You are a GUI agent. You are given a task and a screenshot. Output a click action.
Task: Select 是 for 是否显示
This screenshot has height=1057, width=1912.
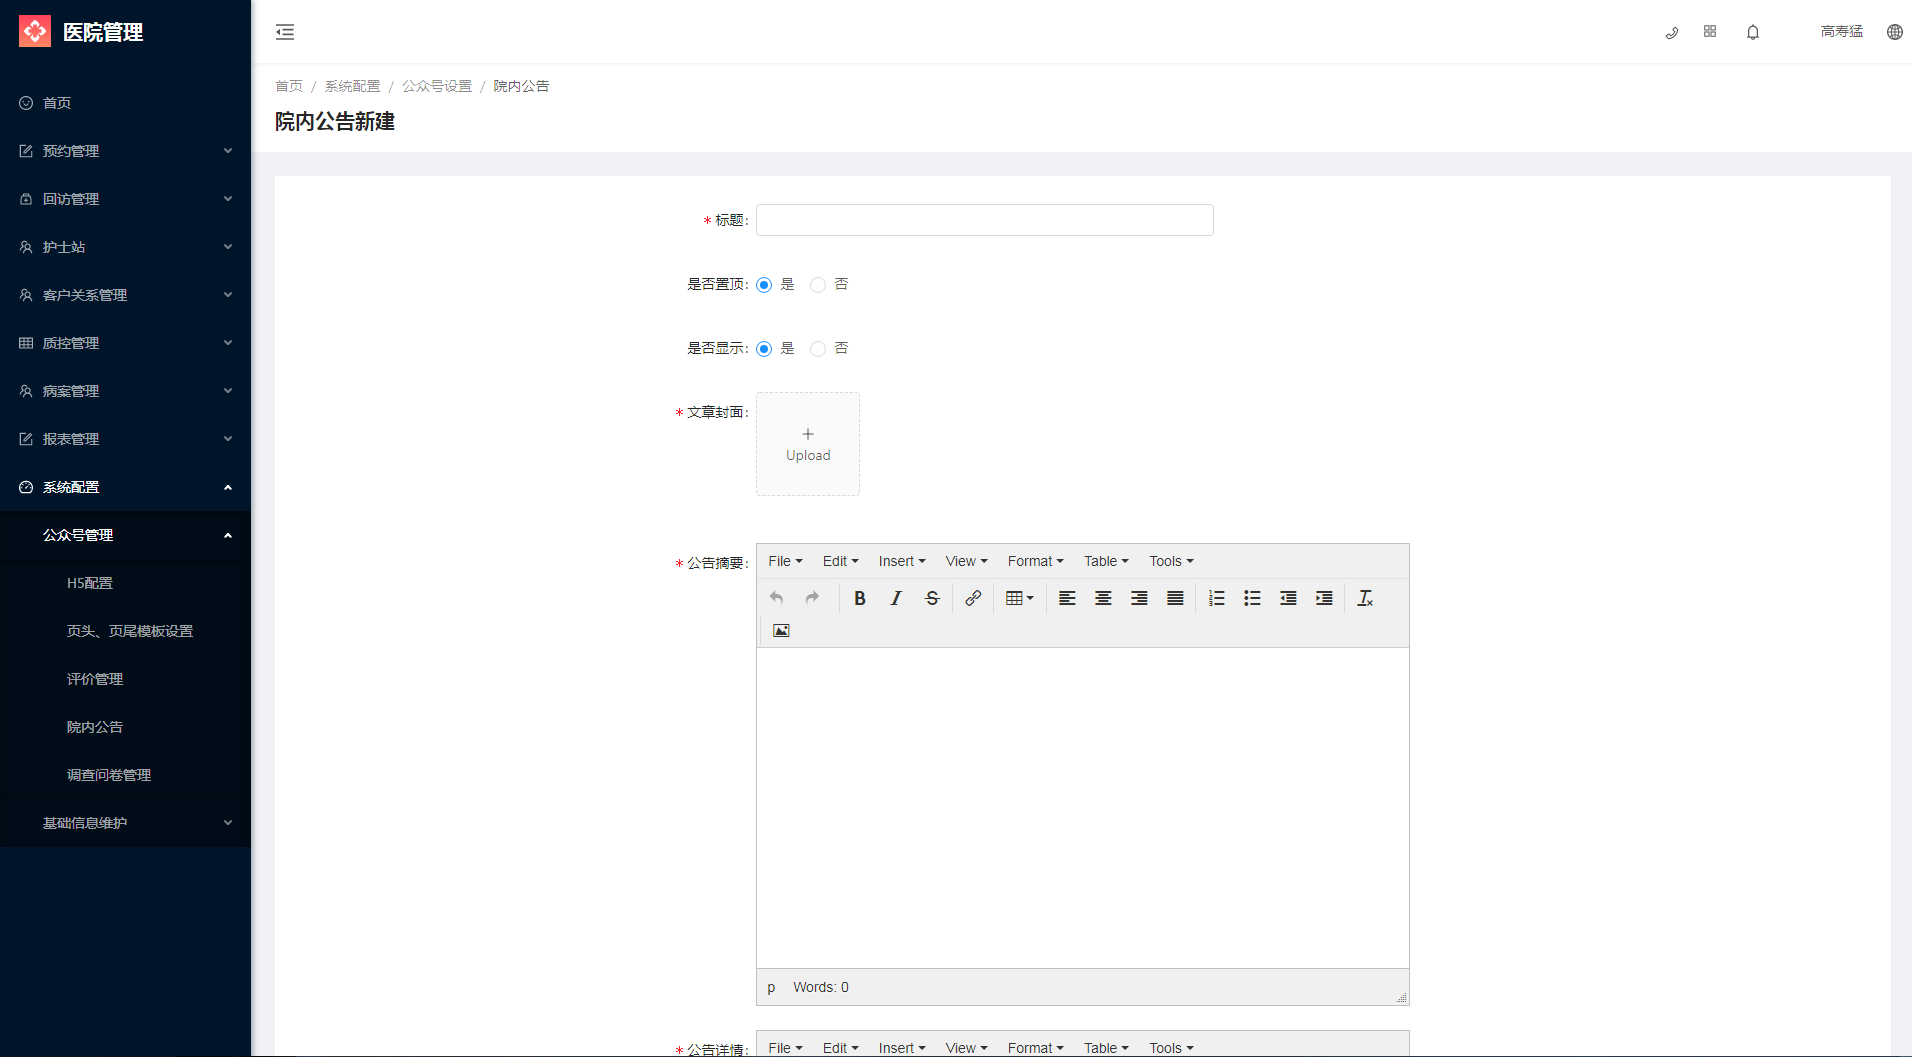pyautogui.click(x=764, y=349)
